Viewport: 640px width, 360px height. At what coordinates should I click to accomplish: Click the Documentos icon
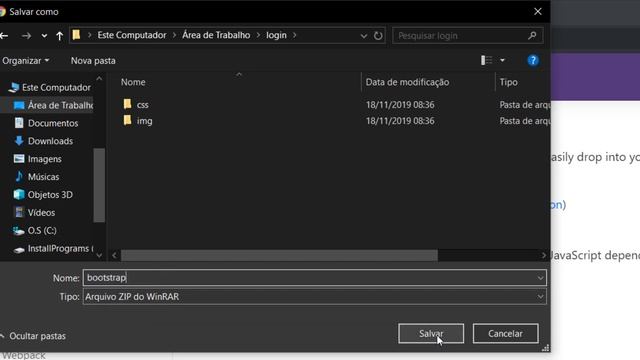pyautogui.click(x=19, y=123)
